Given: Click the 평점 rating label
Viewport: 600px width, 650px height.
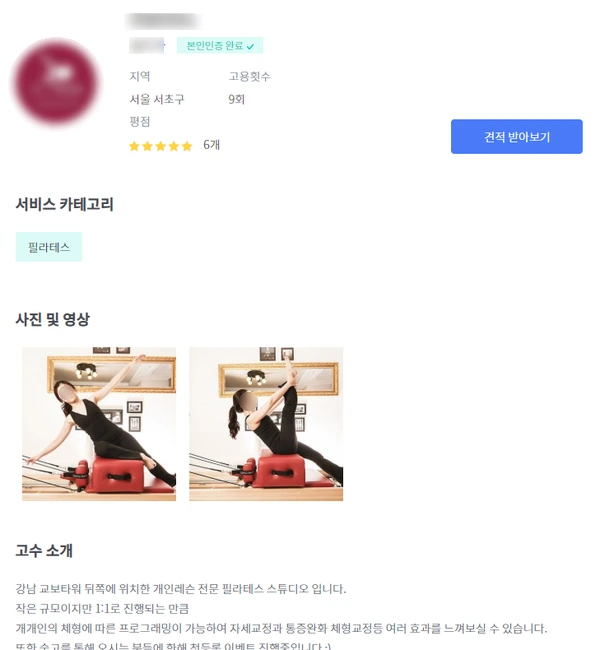Looking at the screenshot, I should tap(140, 121).
